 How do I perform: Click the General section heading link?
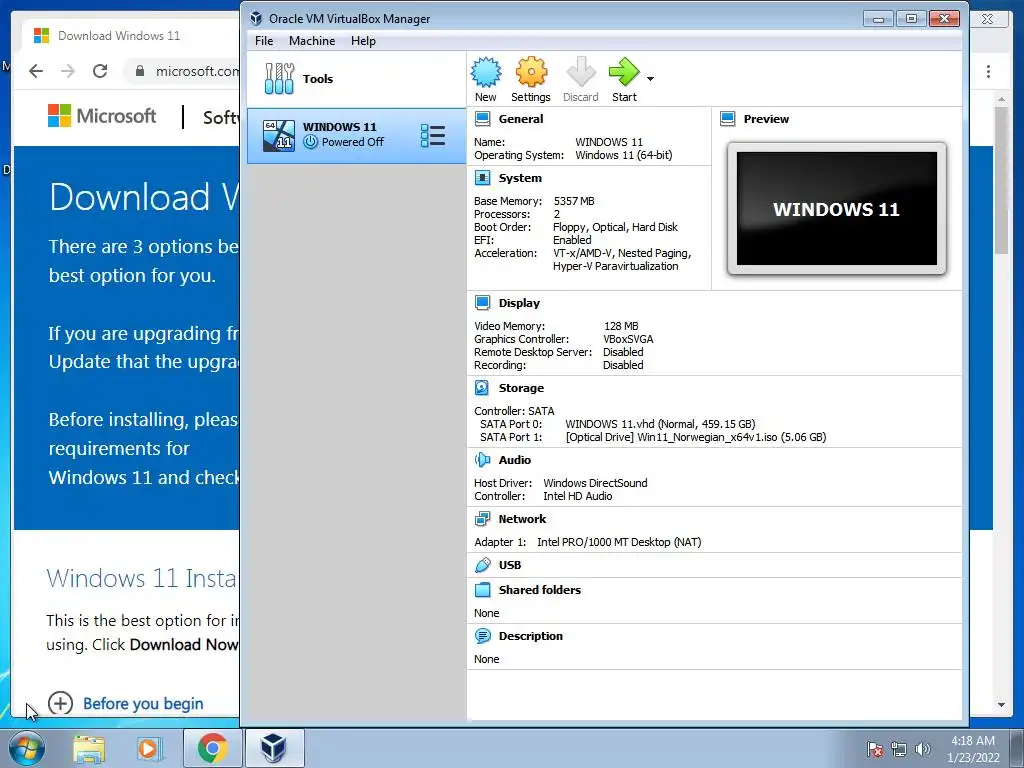coord(520,119)
